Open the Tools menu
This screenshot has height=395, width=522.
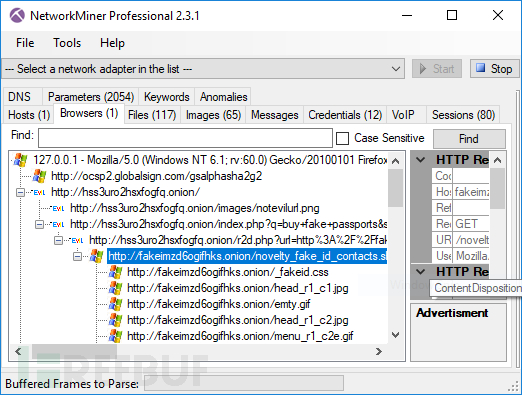pyautogui.click(x=67, y=43)
